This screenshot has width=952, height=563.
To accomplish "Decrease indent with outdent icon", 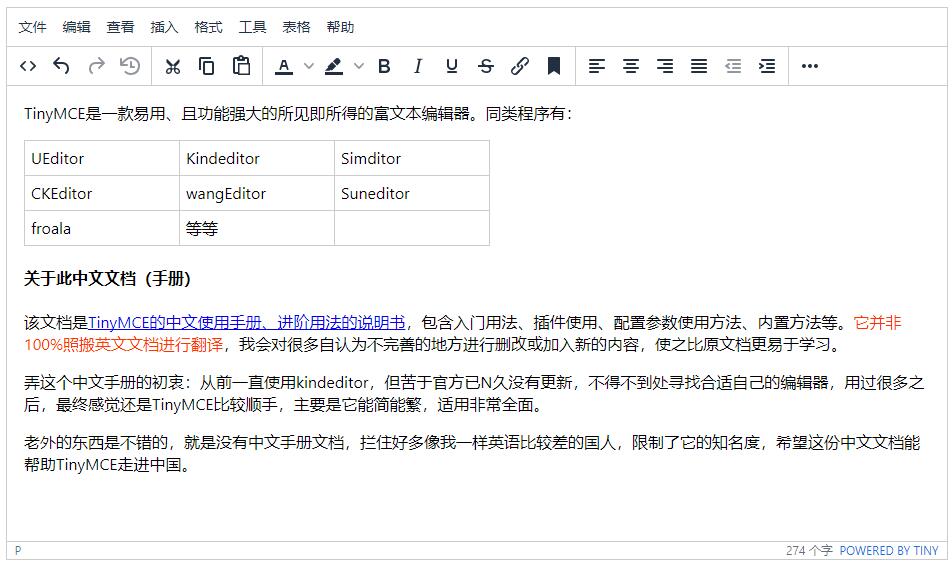I will (733, 66).
